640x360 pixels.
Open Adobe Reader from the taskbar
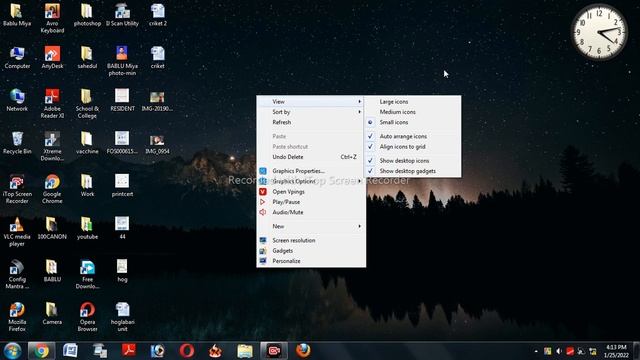(129, 351)
